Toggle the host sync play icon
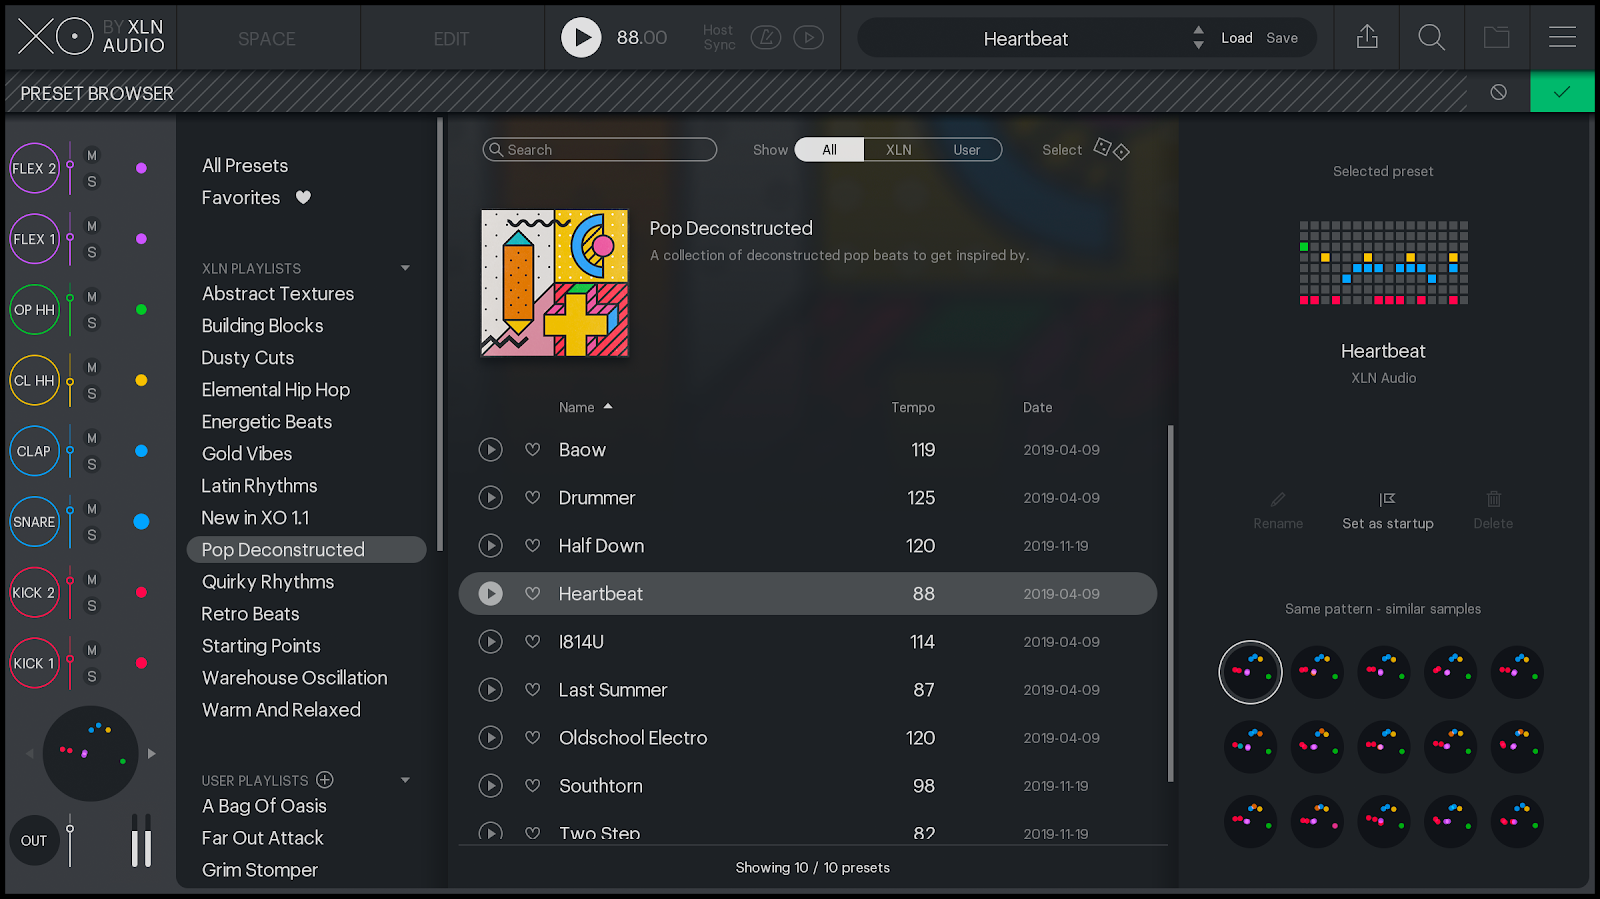Image resolution: width=1600 pixels, height=899 pixels. (x=808, y=38)
